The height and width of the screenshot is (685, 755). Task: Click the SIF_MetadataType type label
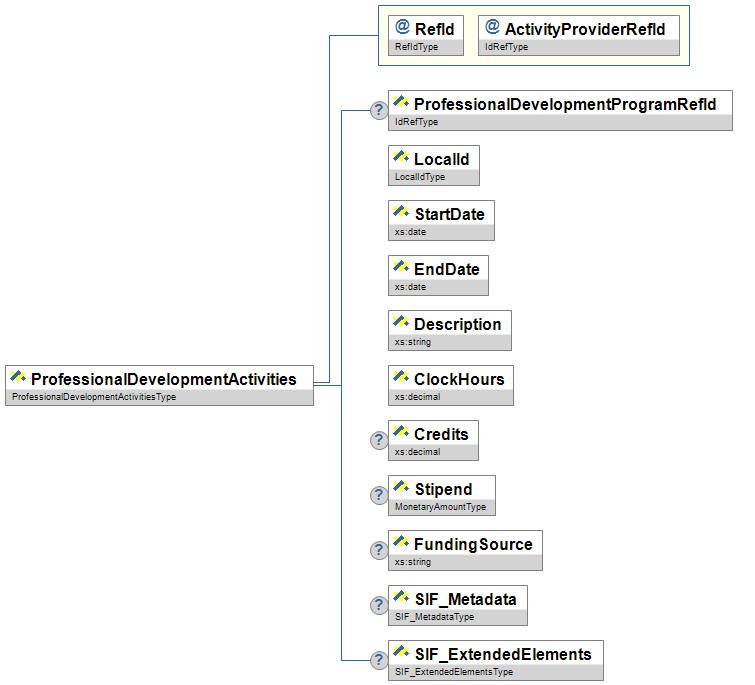click(x=434, y=617)
